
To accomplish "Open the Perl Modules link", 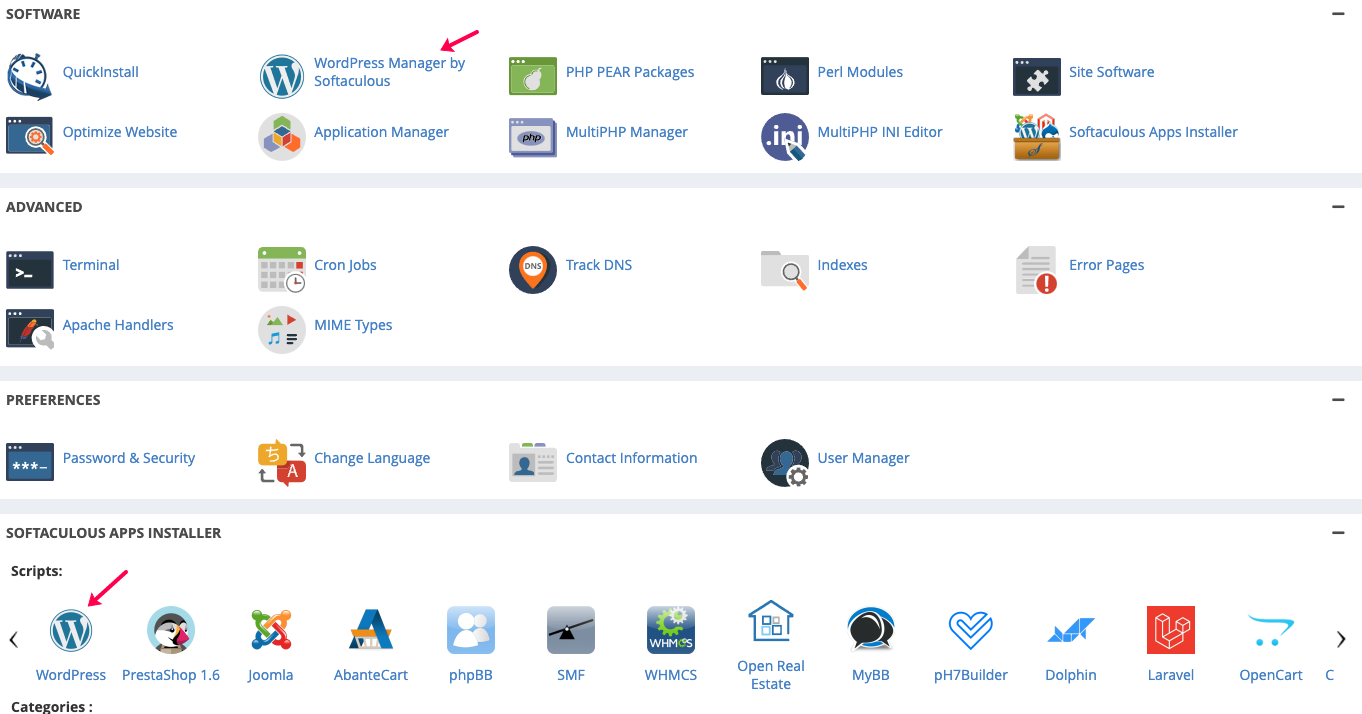I will point(860,72).
